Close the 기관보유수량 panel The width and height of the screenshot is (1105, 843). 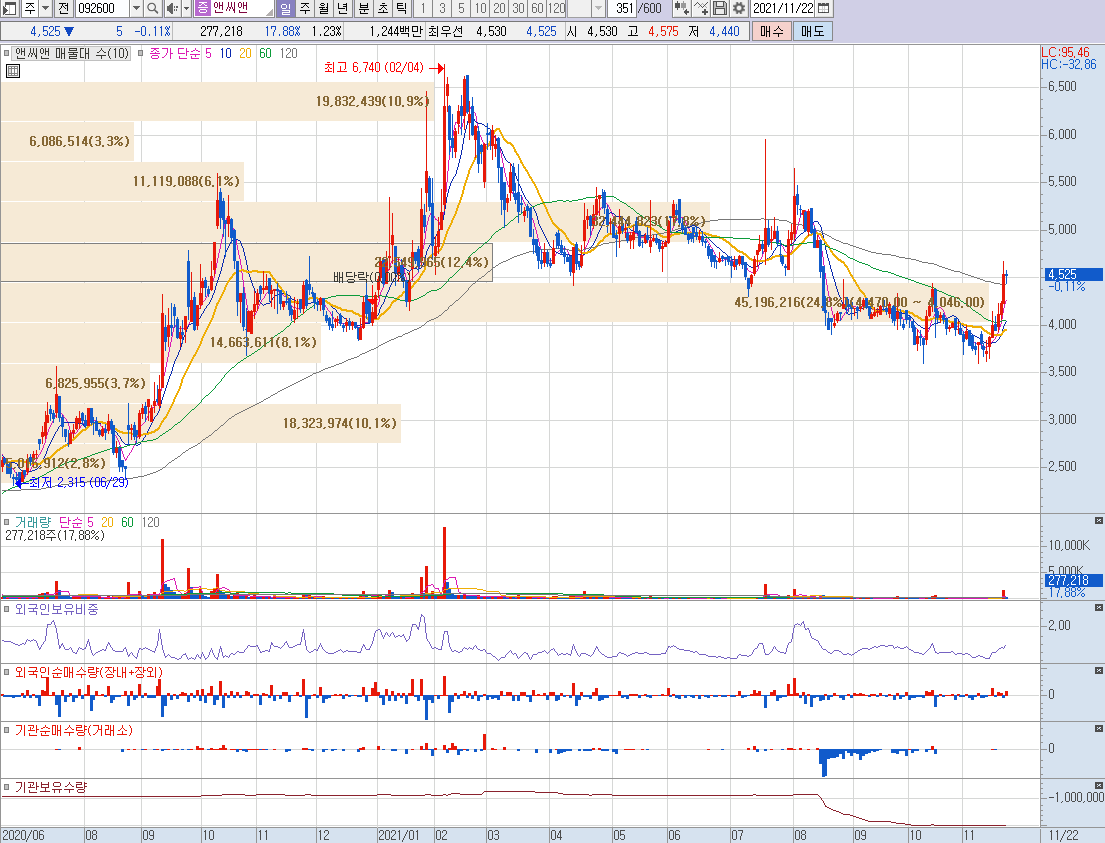(1099, 786)
